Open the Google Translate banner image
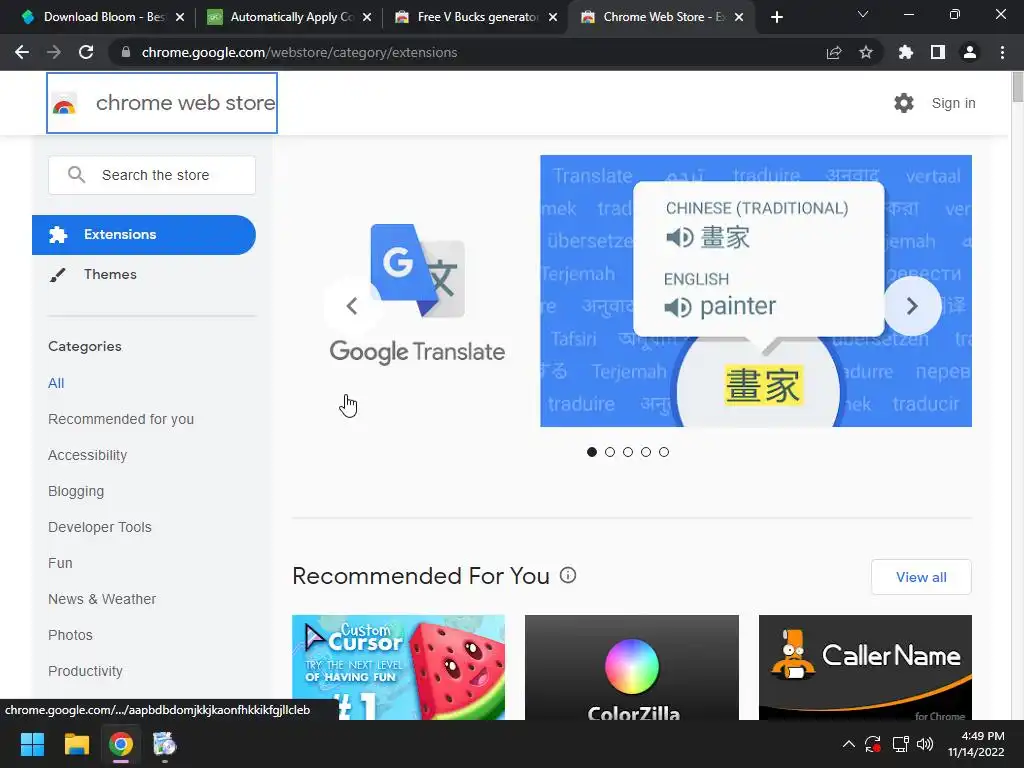 [756, 291]
